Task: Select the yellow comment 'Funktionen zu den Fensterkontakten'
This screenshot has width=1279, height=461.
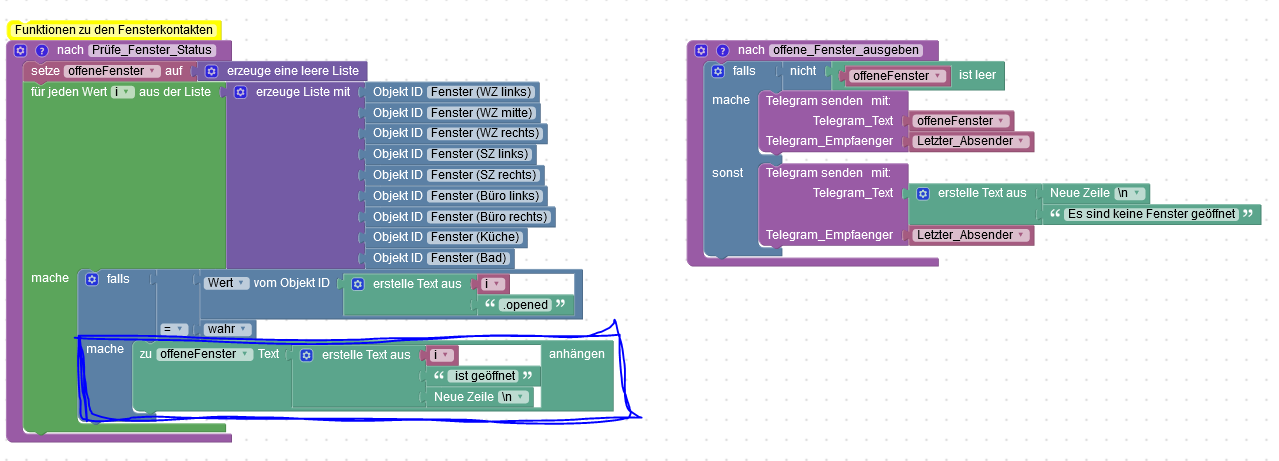Action: (114, 30)
